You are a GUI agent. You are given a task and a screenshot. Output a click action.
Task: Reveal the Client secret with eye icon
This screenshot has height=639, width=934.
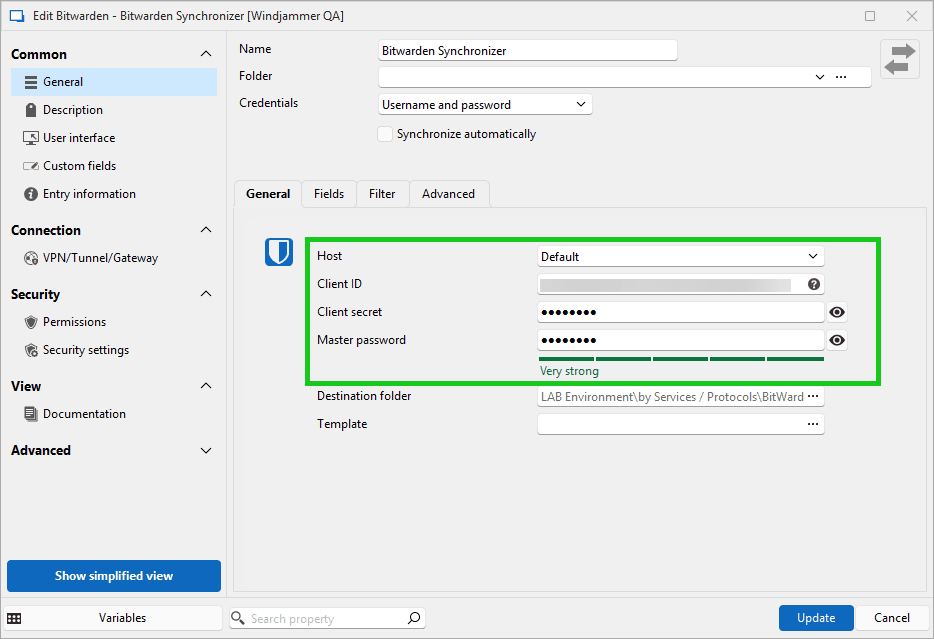coord(838,313)
